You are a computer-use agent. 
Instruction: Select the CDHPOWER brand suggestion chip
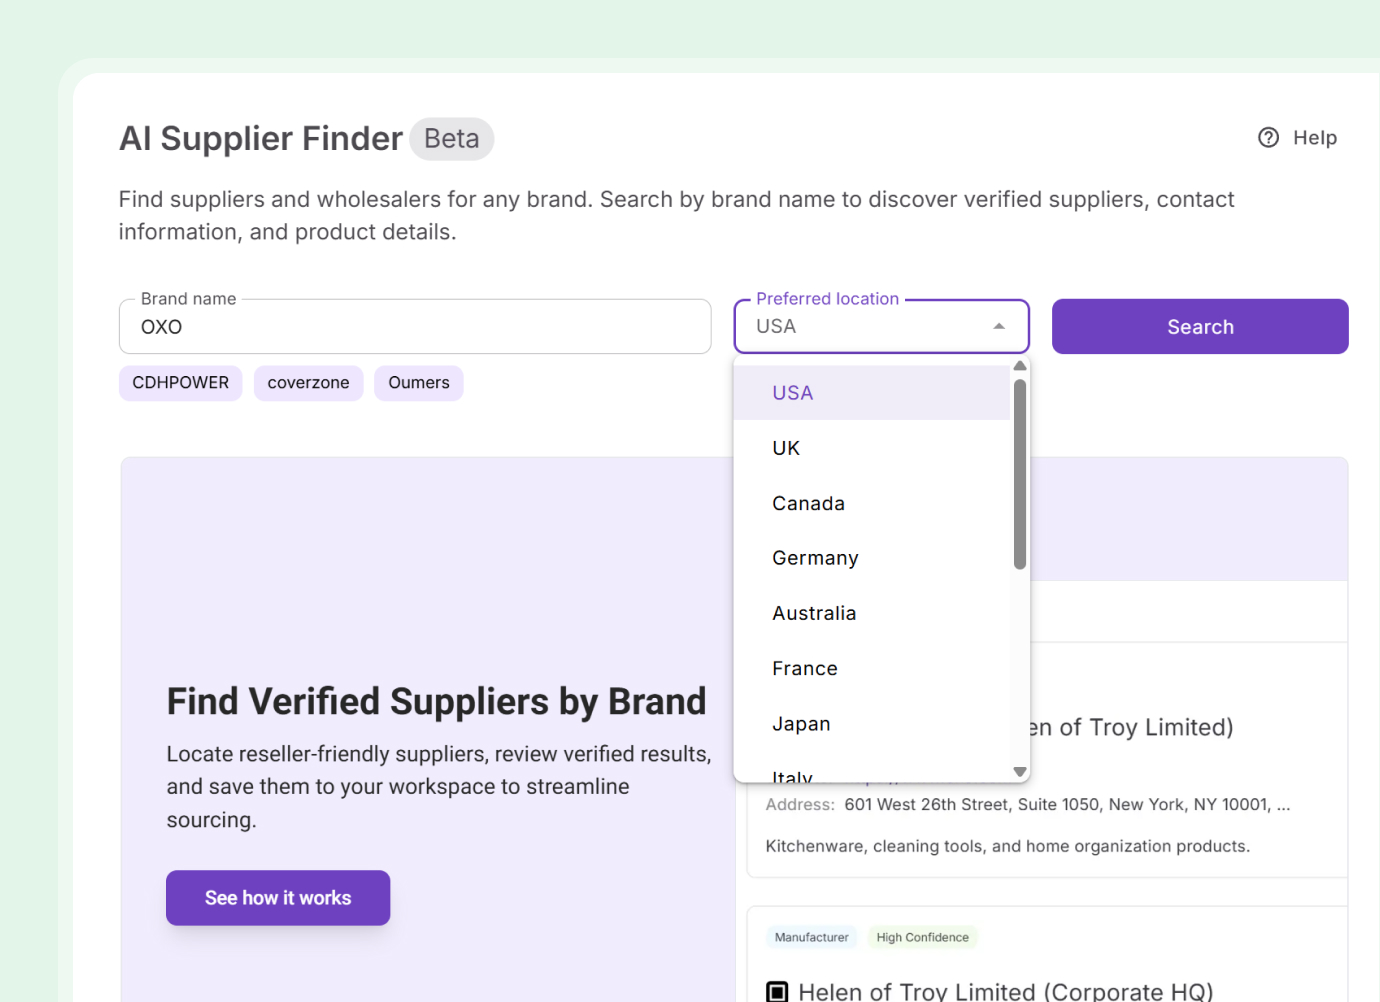click(180, 383)
